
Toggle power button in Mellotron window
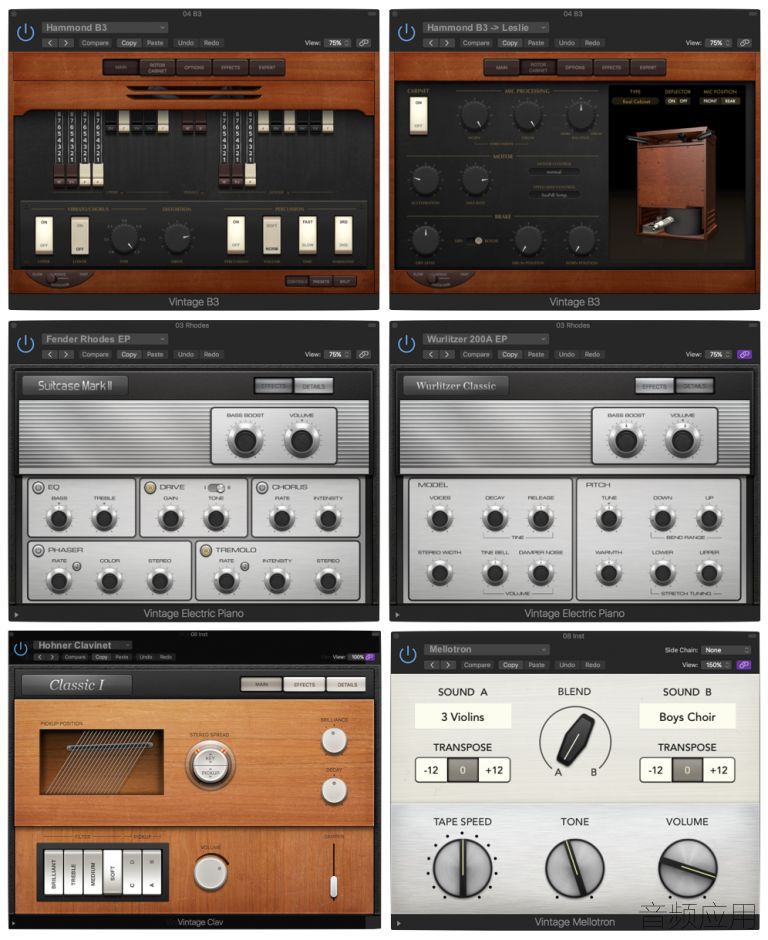pos(408,654)
